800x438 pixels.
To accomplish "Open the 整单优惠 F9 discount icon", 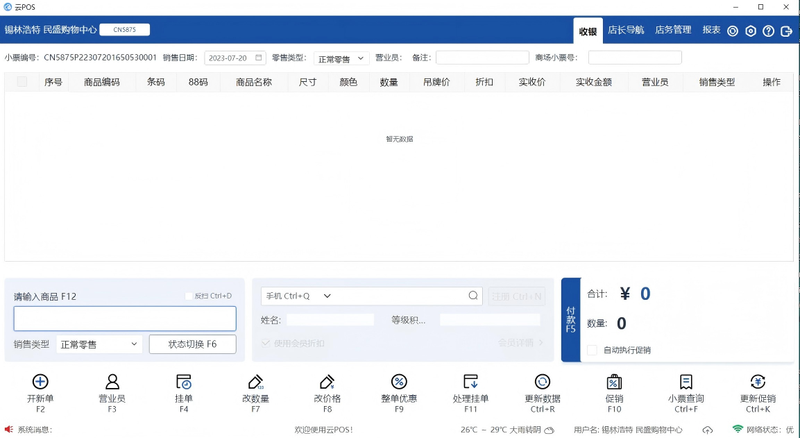I will click(x=399, y=382).
